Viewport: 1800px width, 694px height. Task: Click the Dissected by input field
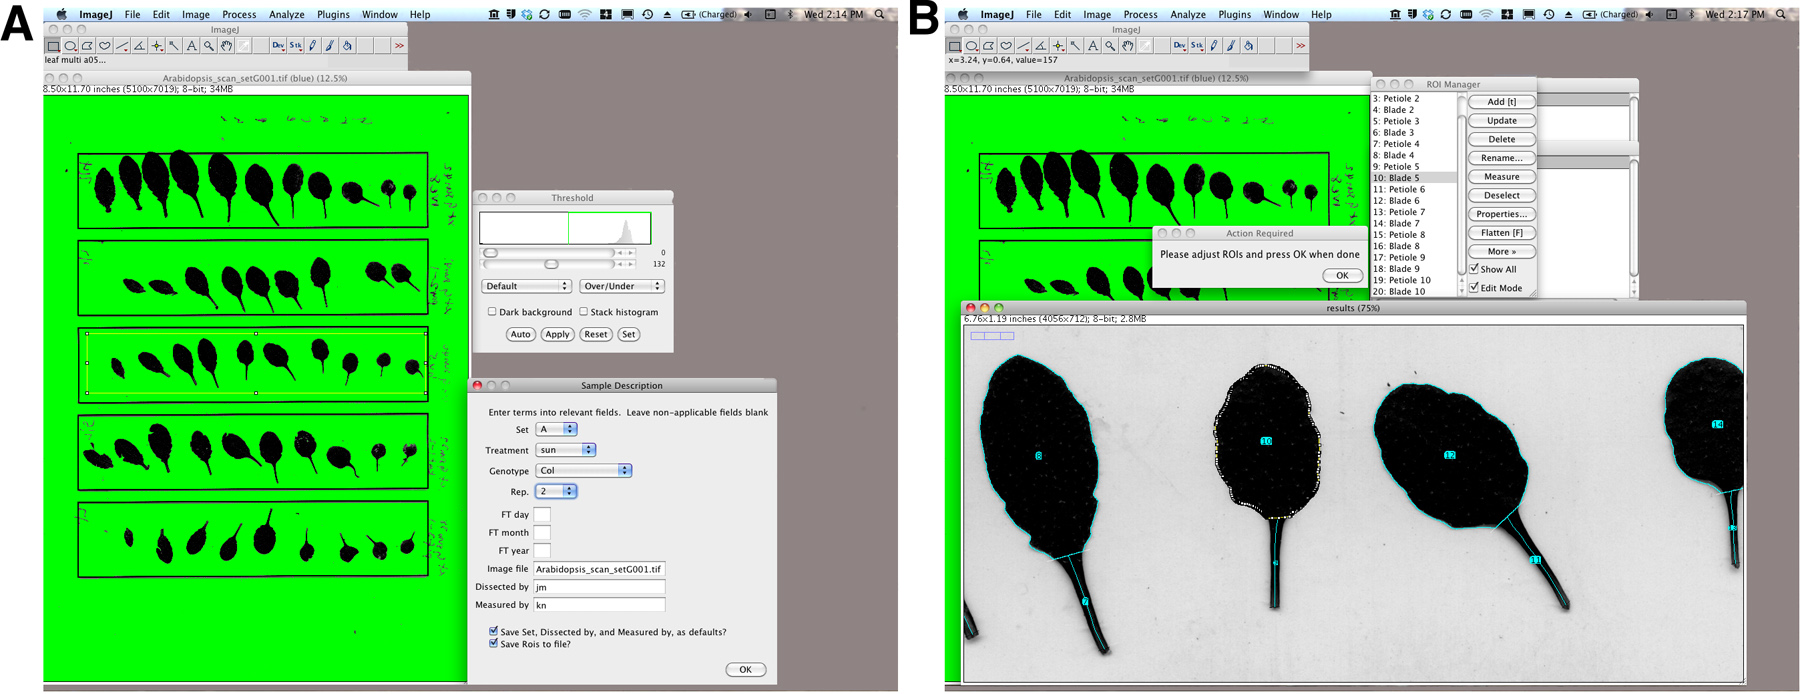[x=599, y=587]
